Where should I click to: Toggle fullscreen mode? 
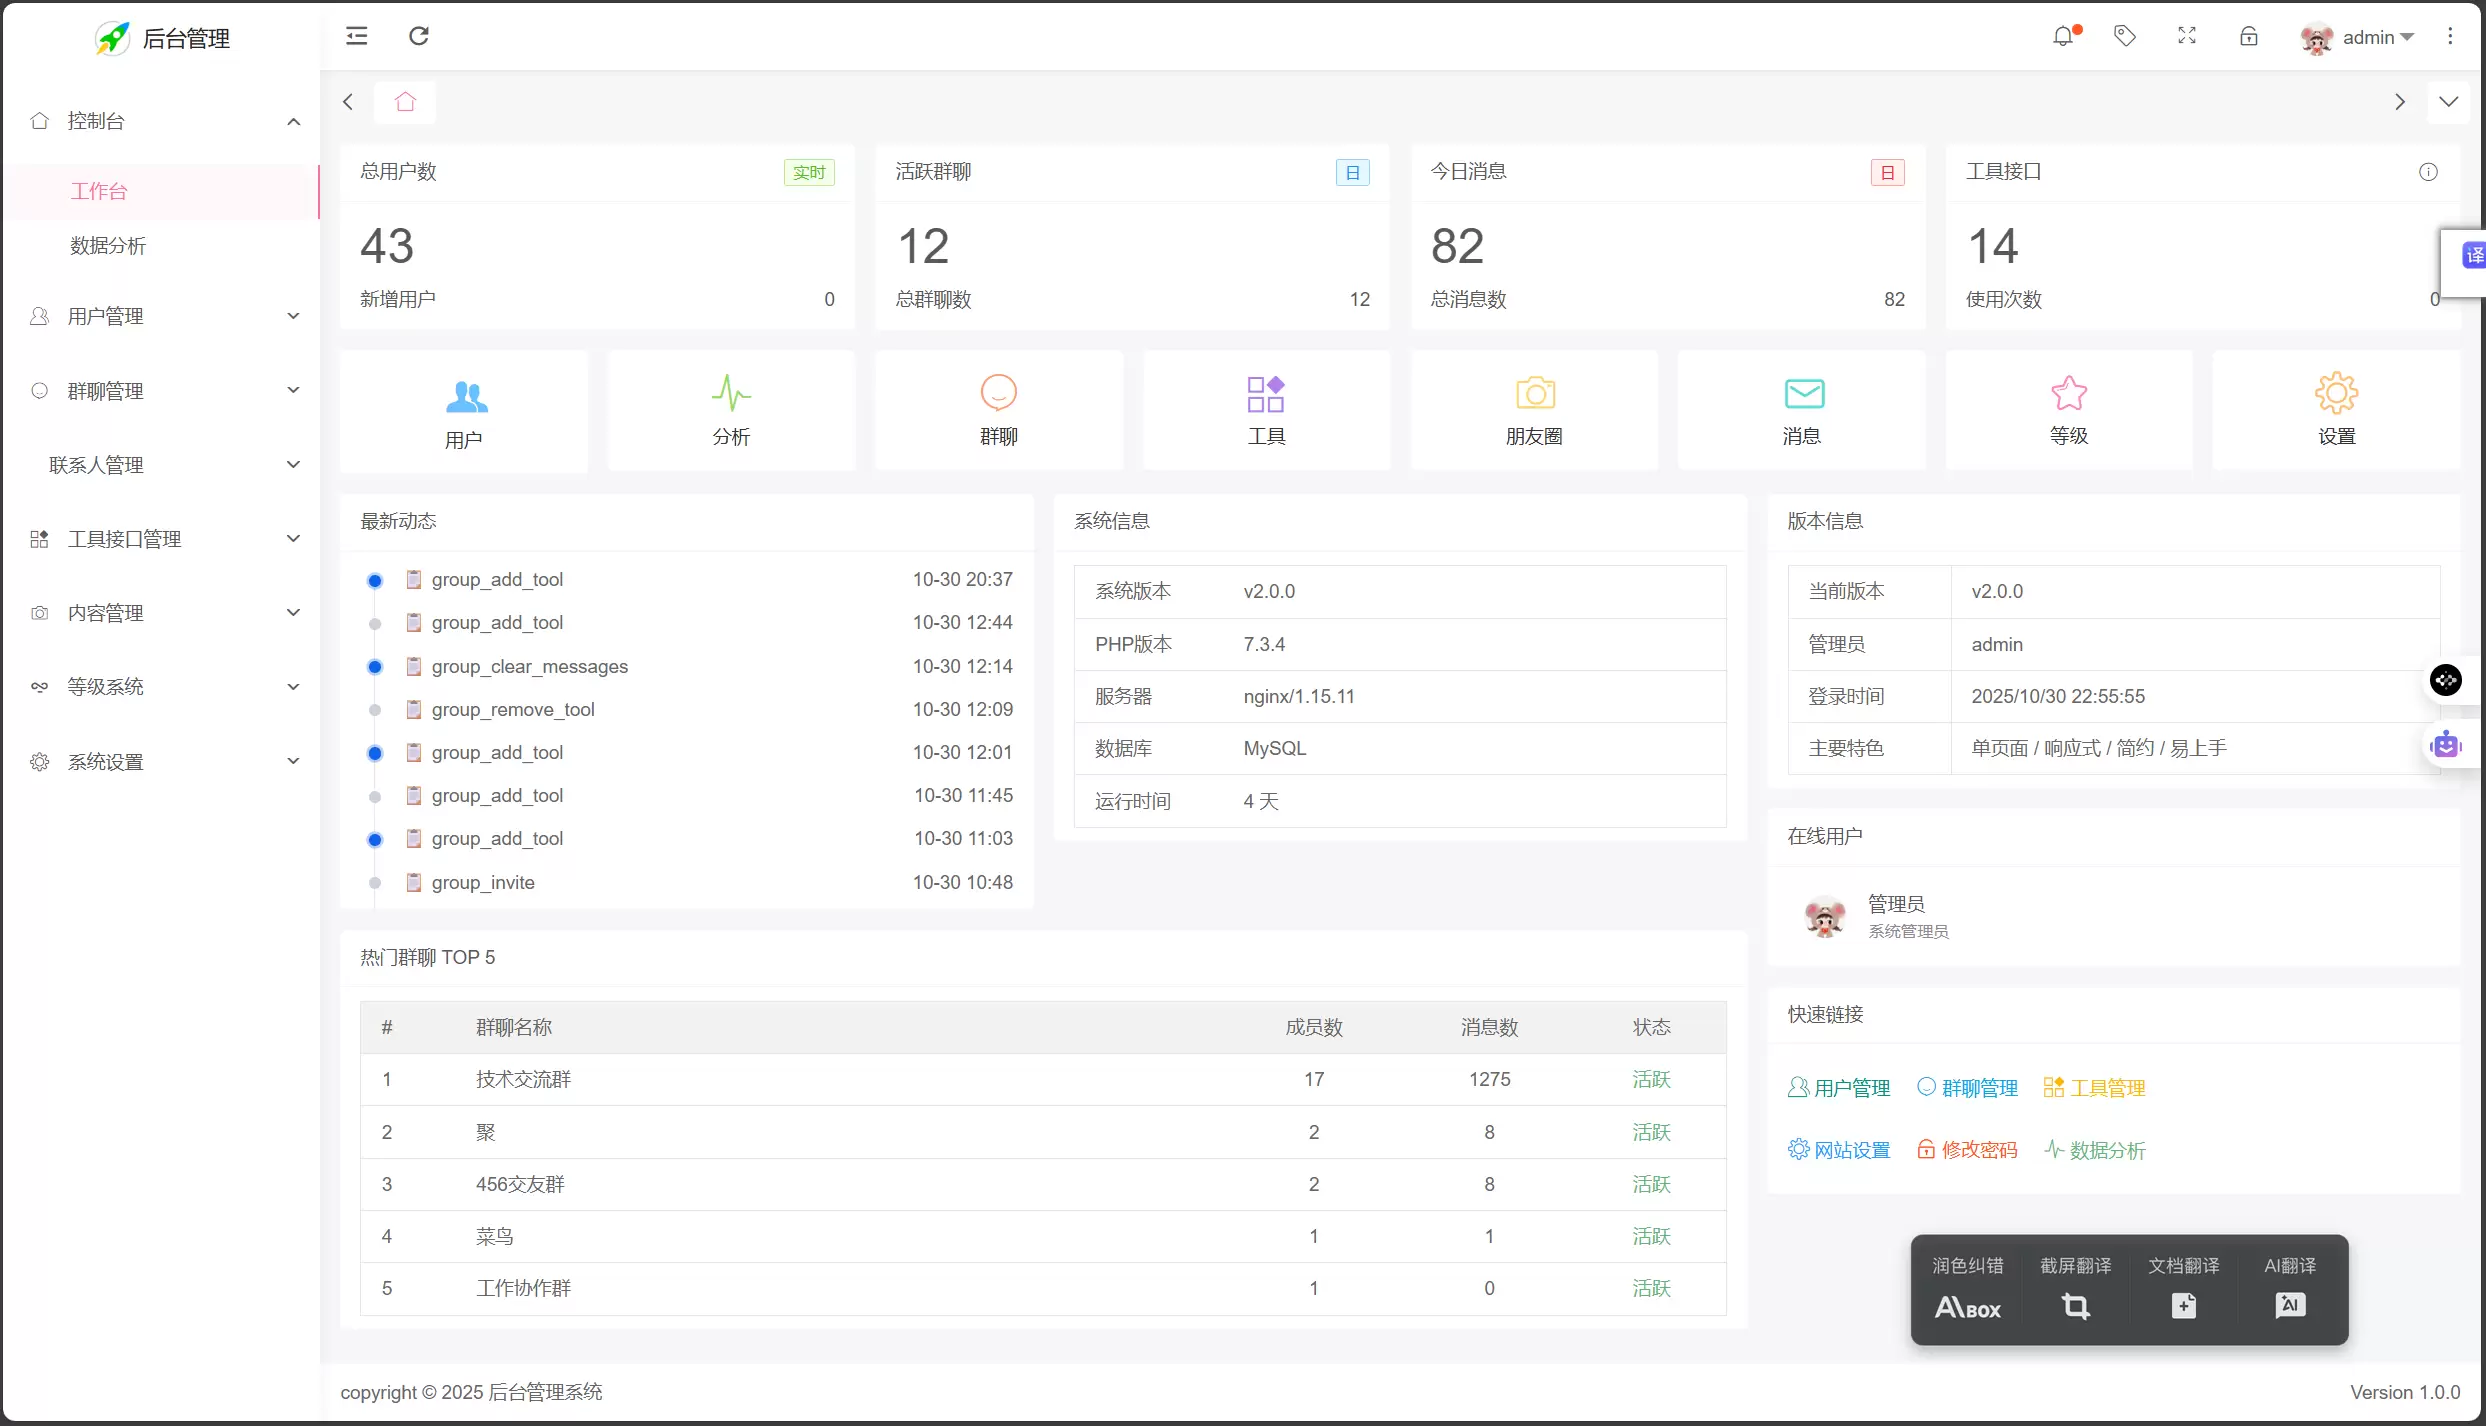pos(2187,36)
